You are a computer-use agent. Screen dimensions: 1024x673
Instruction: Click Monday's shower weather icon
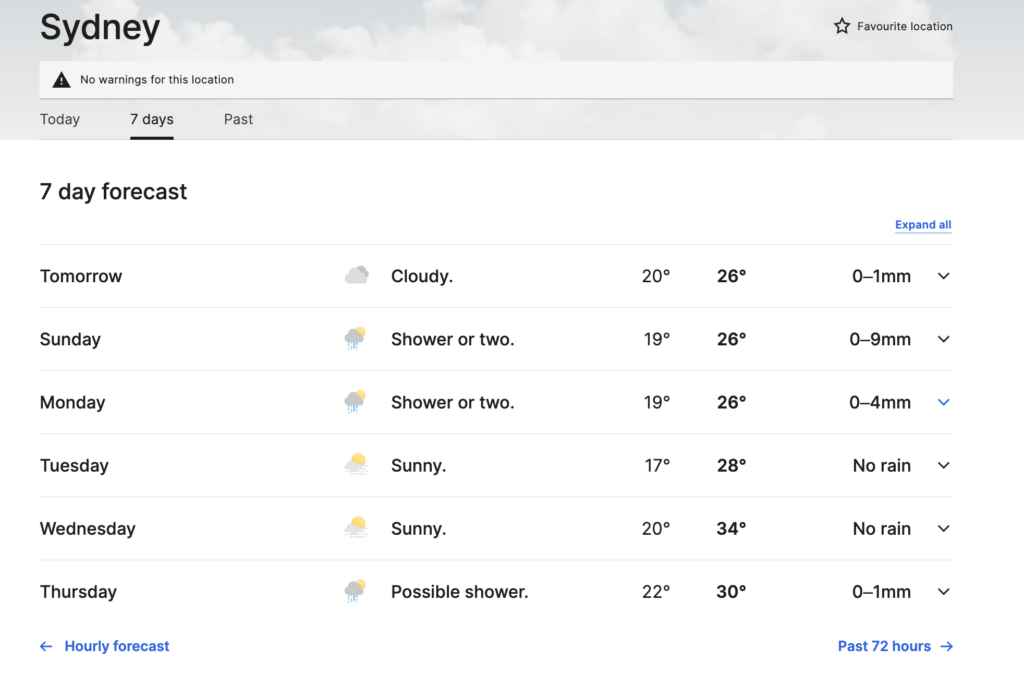tap(355, 402)
